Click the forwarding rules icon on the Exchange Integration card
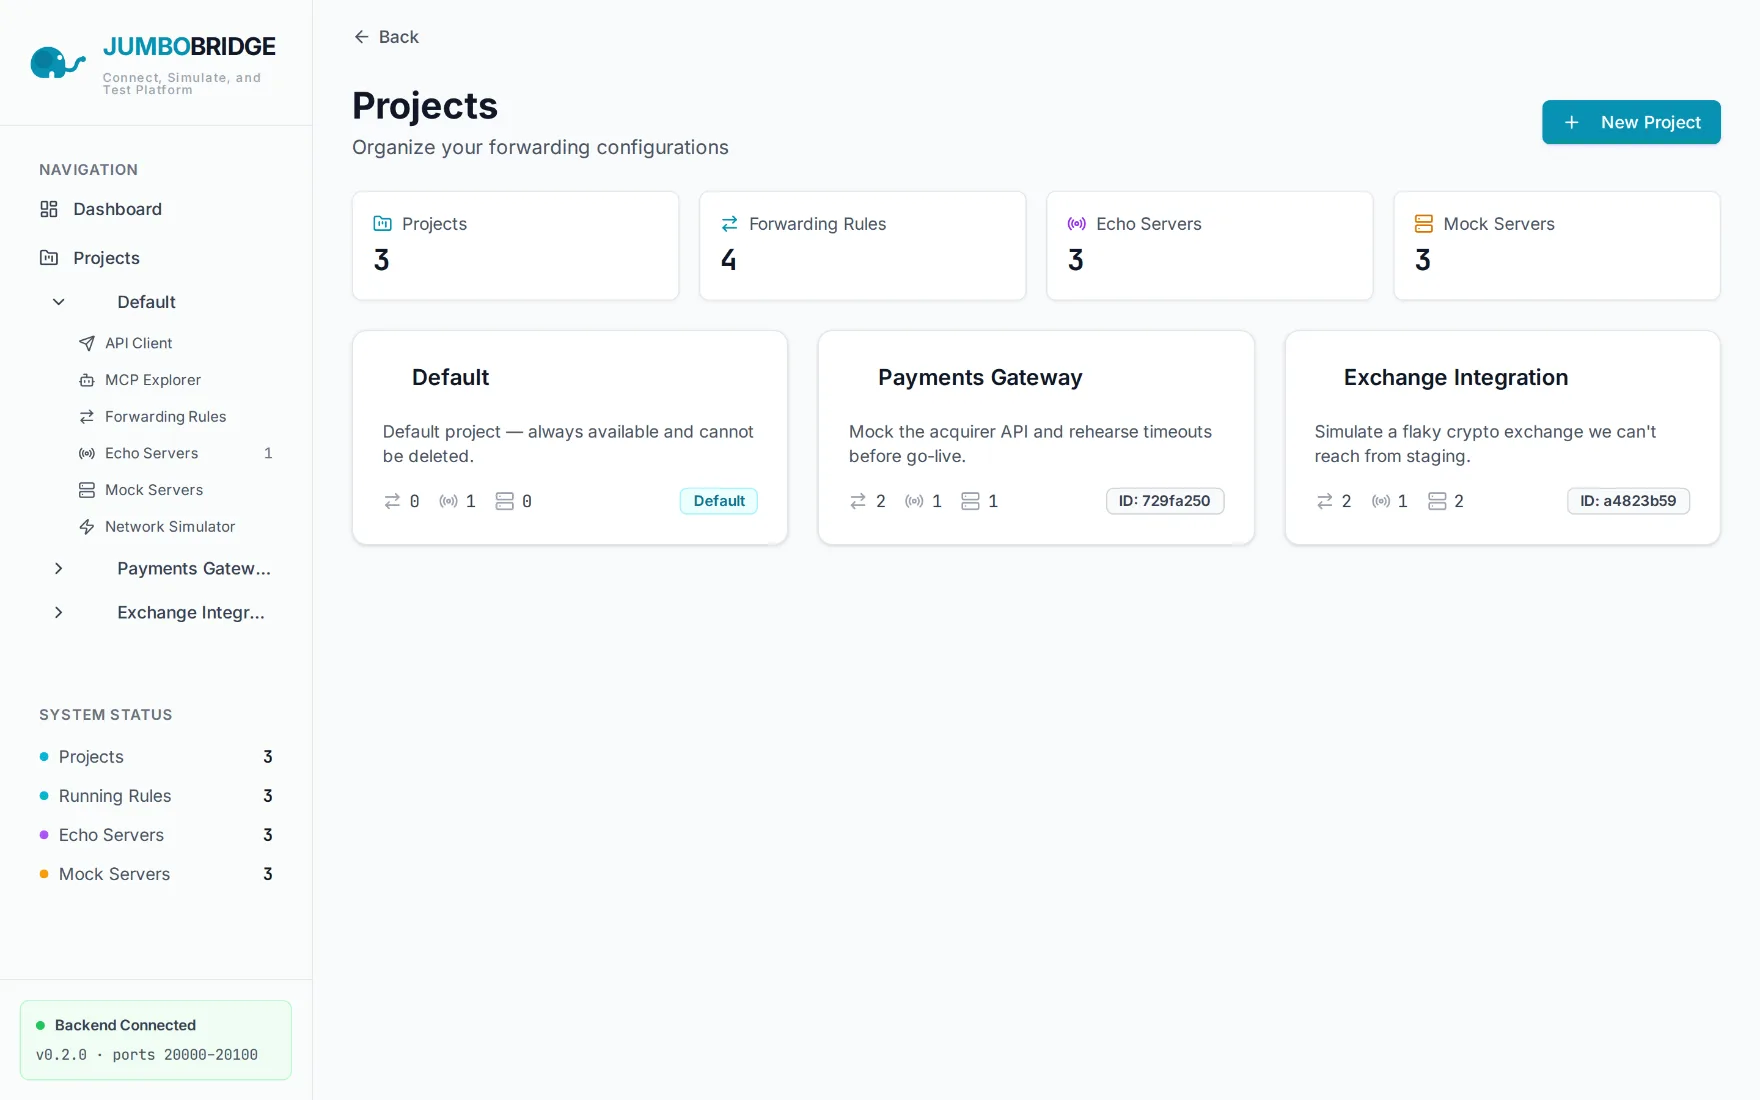The image size is (1760, 1100). click(x=1324, y=501)
